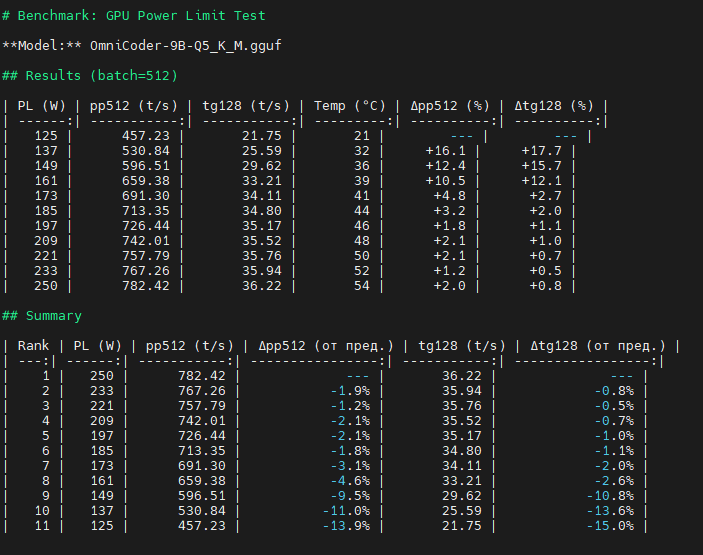Click the 'Rank' column header in Summary
703x555 pixels.
click(33, 346)
